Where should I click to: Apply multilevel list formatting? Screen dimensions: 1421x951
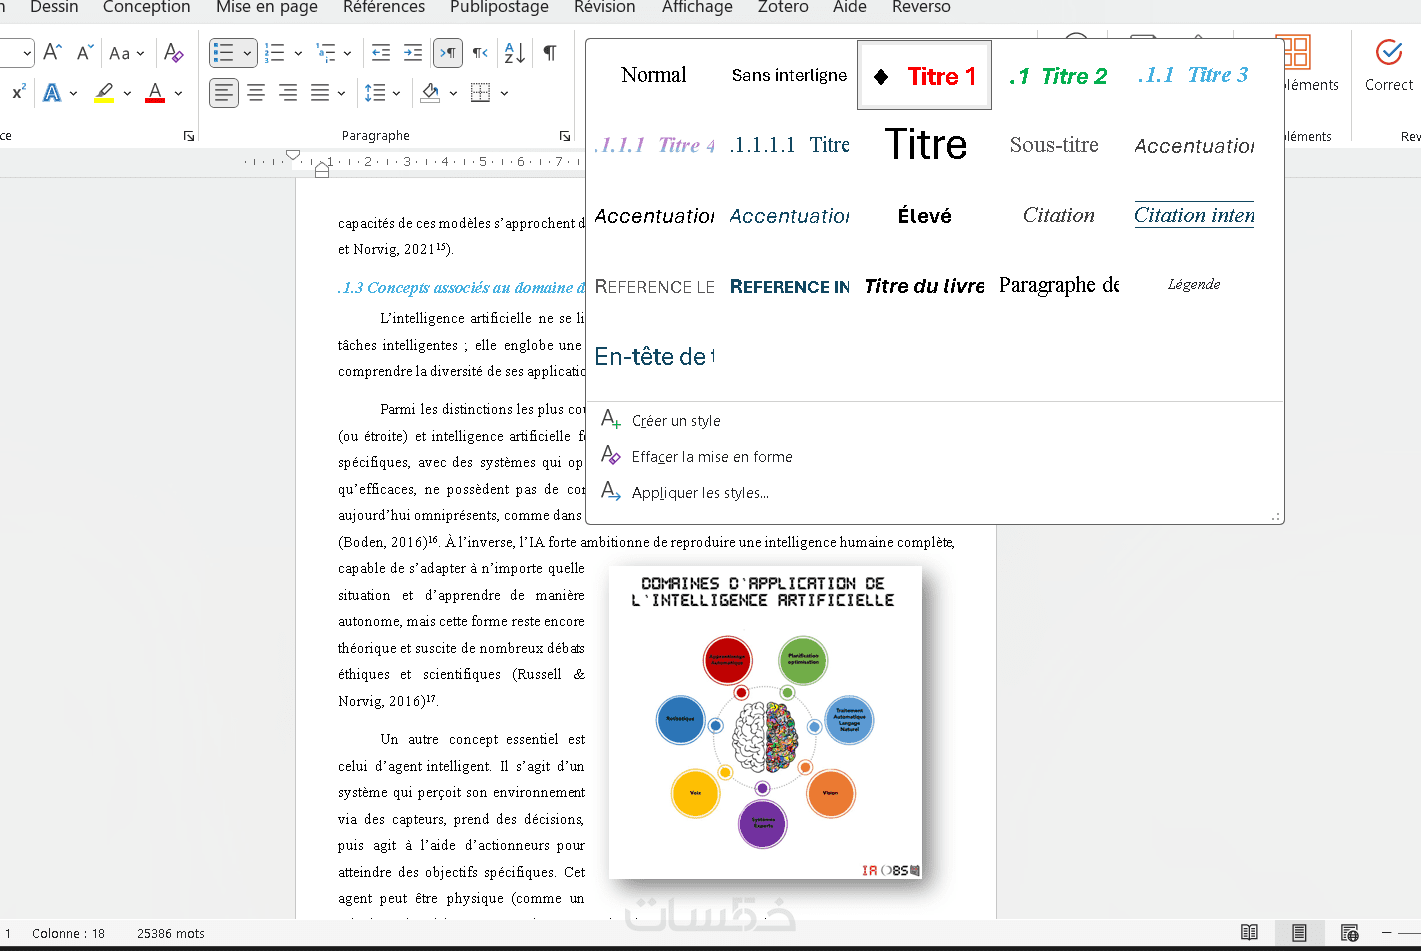click(325, 53)
